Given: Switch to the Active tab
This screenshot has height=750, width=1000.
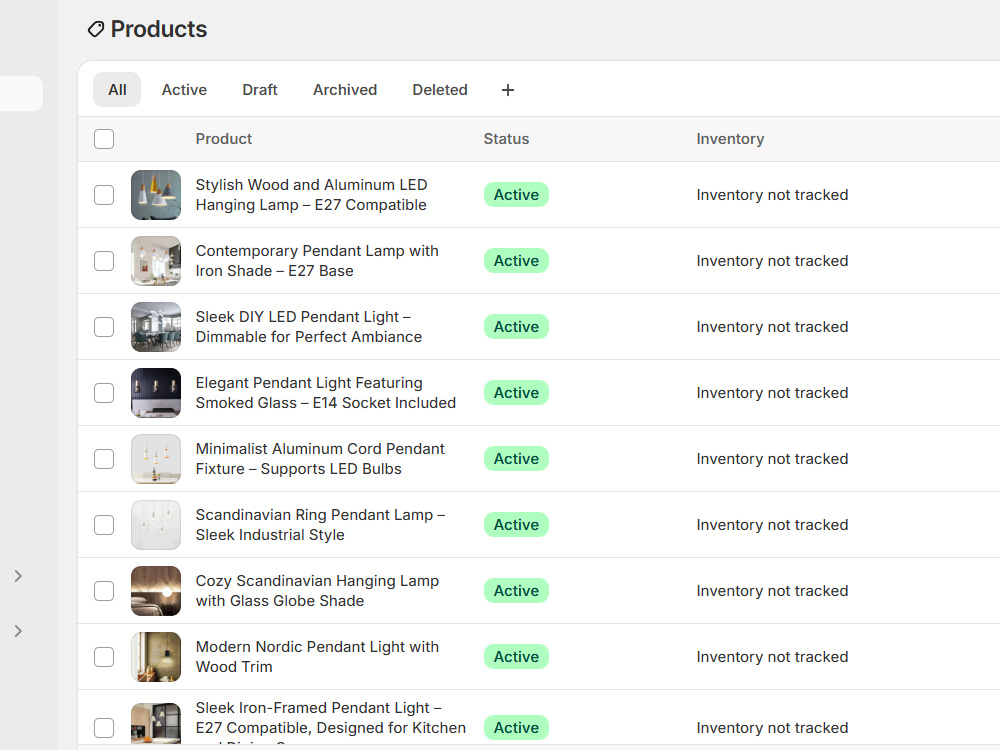Looking at the screenshot, I should [x=184, y=90].
